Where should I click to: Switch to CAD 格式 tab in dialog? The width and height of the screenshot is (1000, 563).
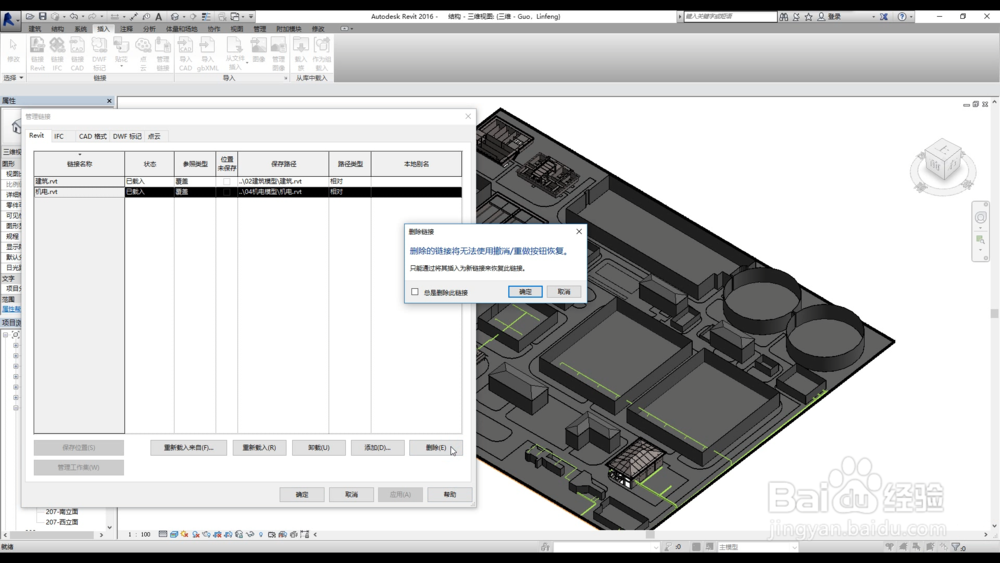tap(92, 136)
